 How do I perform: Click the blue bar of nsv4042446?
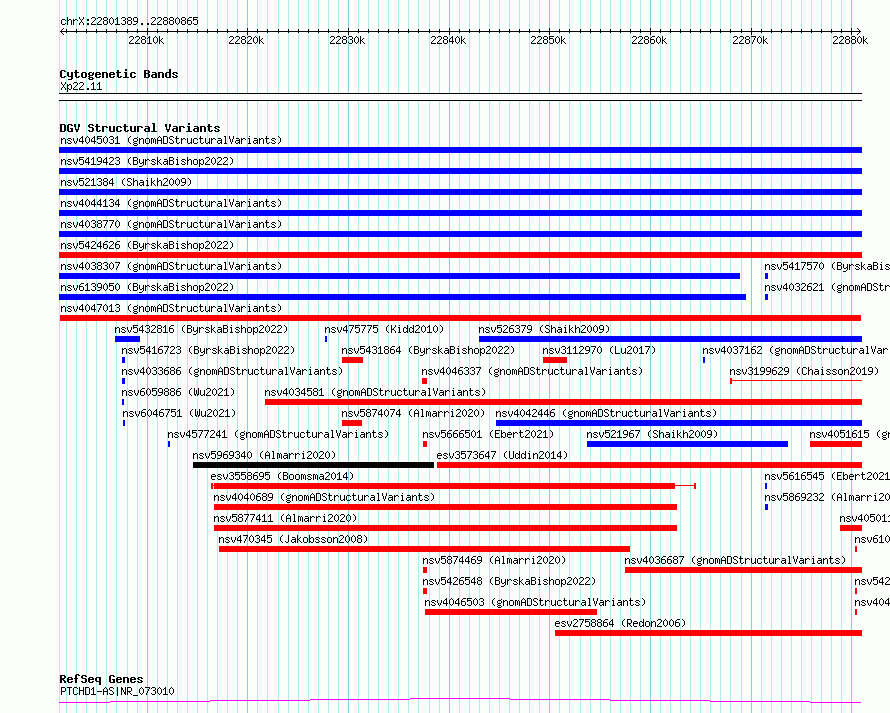(x=679, y=423)
